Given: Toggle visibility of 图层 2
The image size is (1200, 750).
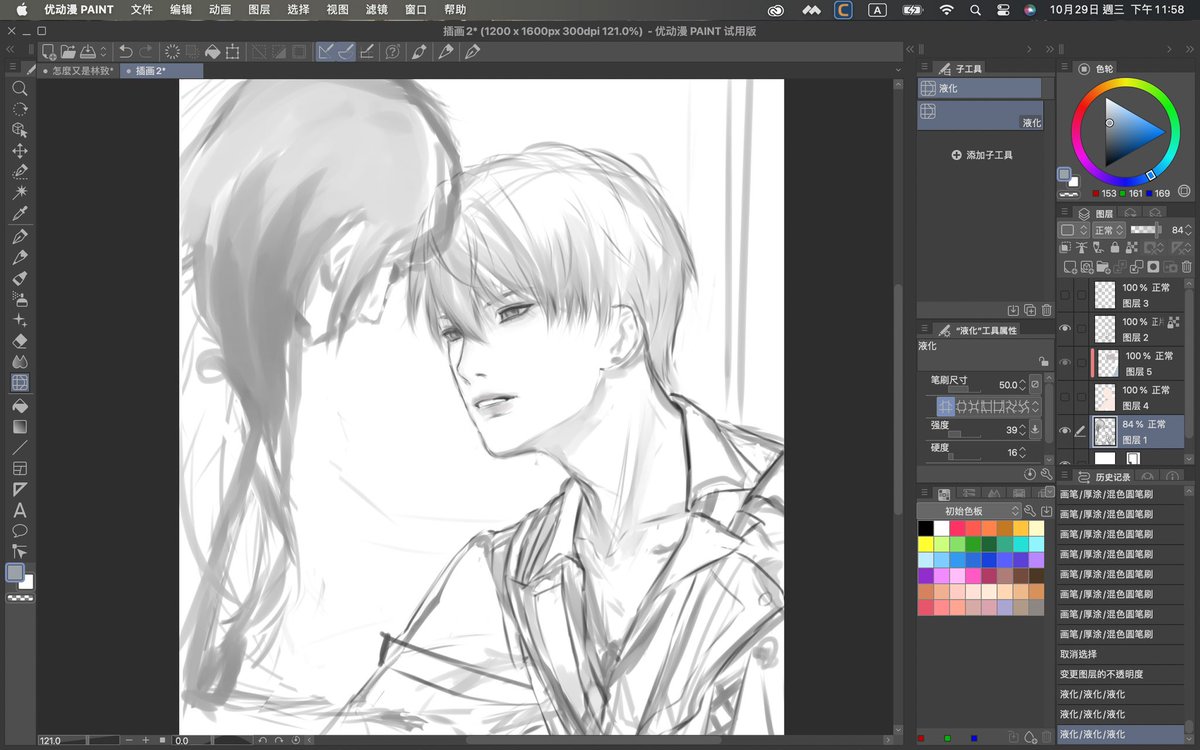Looking at the screenshot, I should tap(1065, 329).
